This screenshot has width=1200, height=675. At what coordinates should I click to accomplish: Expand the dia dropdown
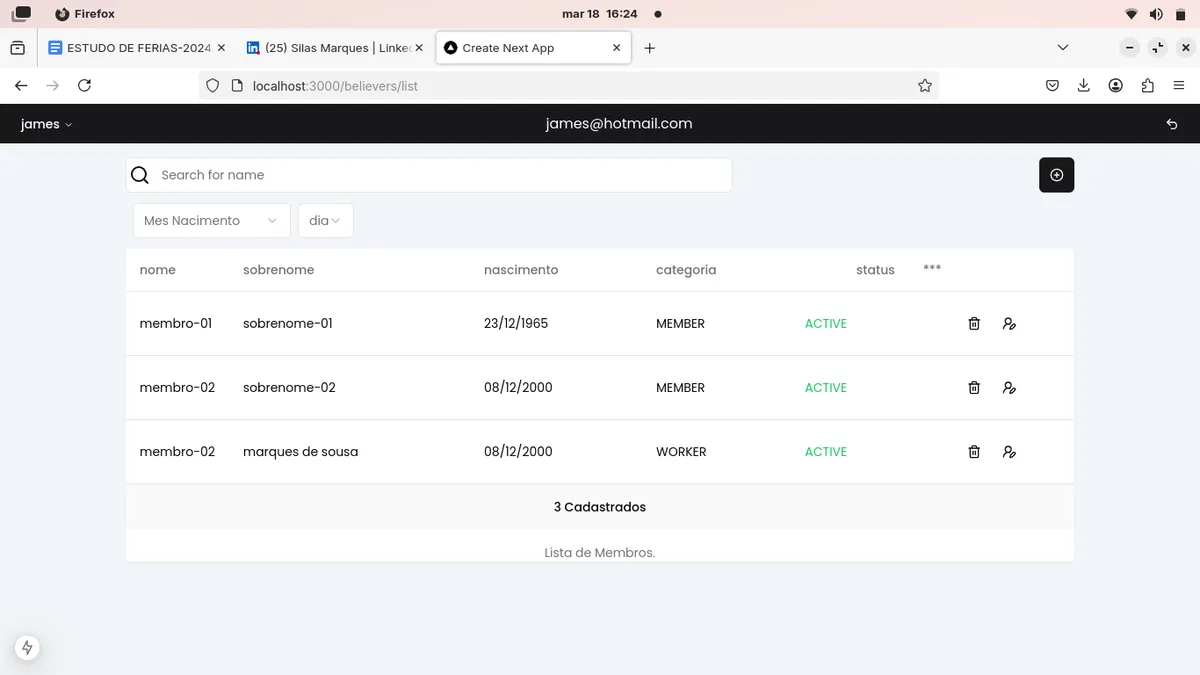[325, 220]
